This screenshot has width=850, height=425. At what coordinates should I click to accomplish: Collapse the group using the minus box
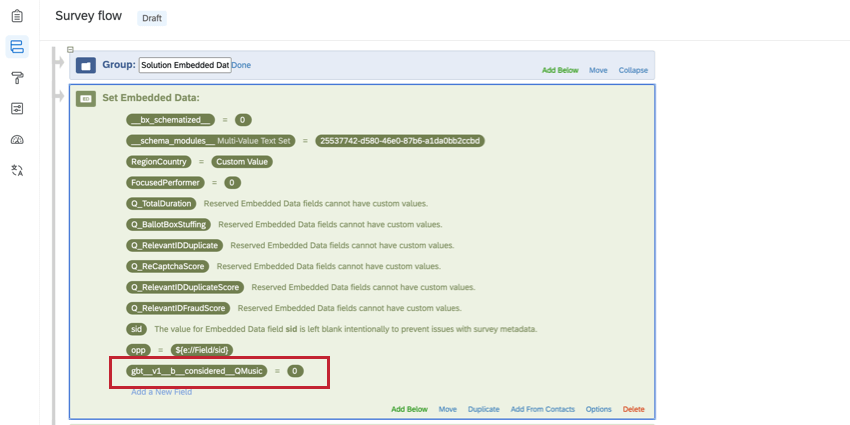(x=70, y=49)
